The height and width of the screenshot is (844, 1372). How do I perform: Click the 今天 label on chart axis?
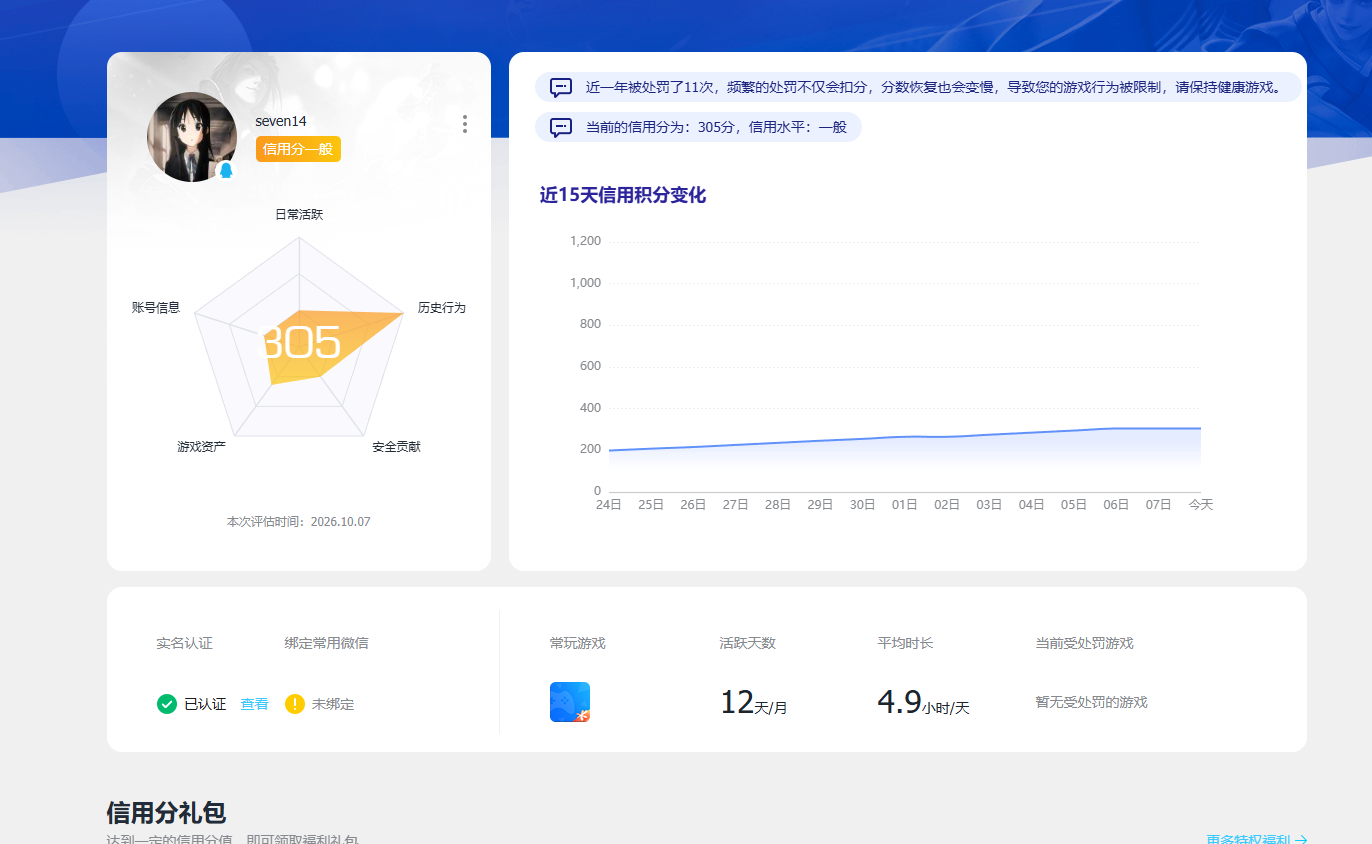tap(1200, 505)
